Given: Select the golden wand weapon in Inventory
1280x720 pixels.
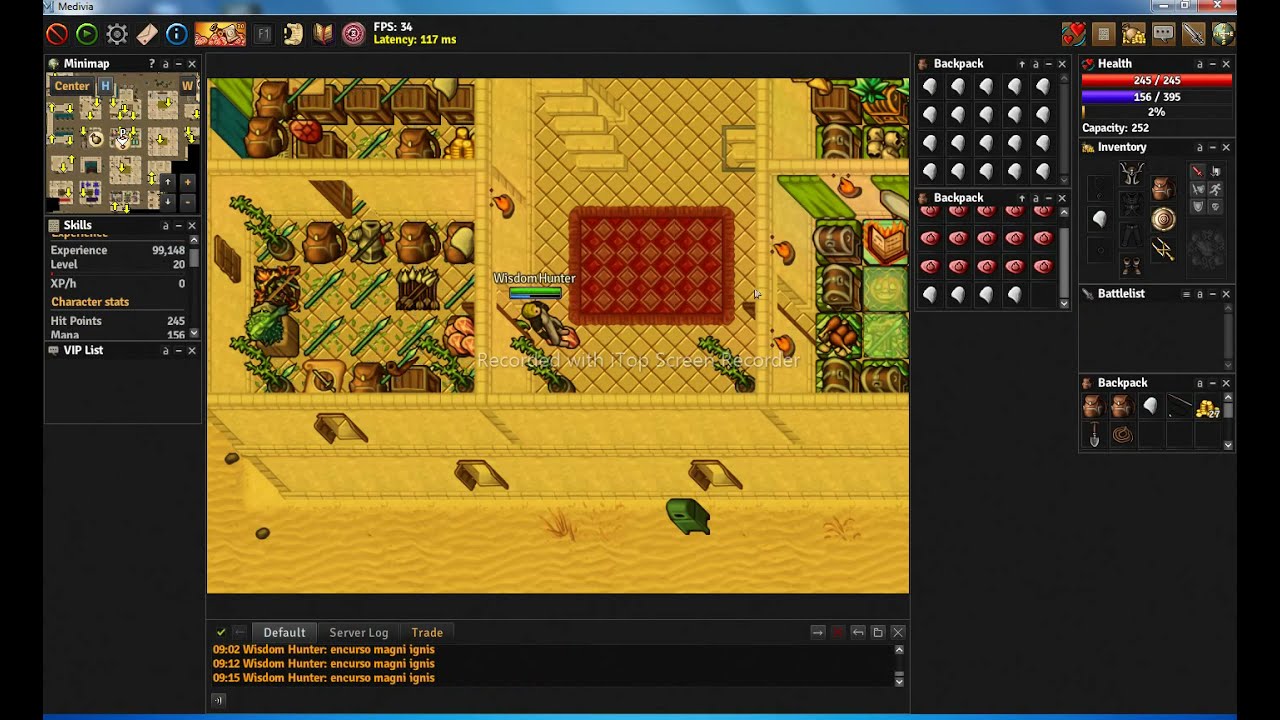Looking at the screenshot, I should 1163,250.
